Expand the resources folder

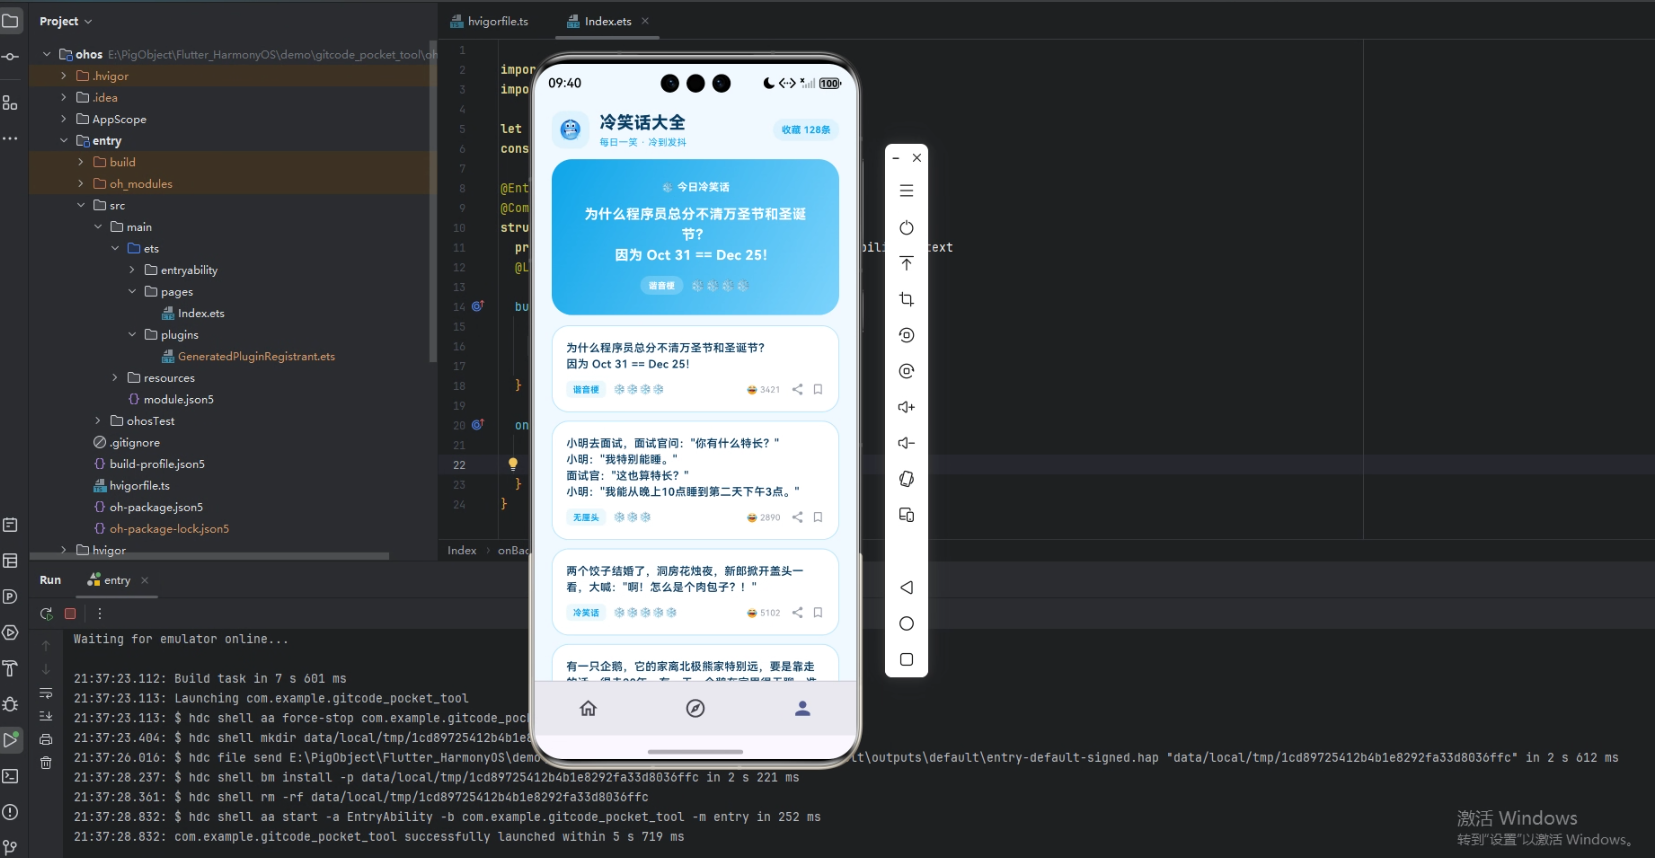(114, 378)
